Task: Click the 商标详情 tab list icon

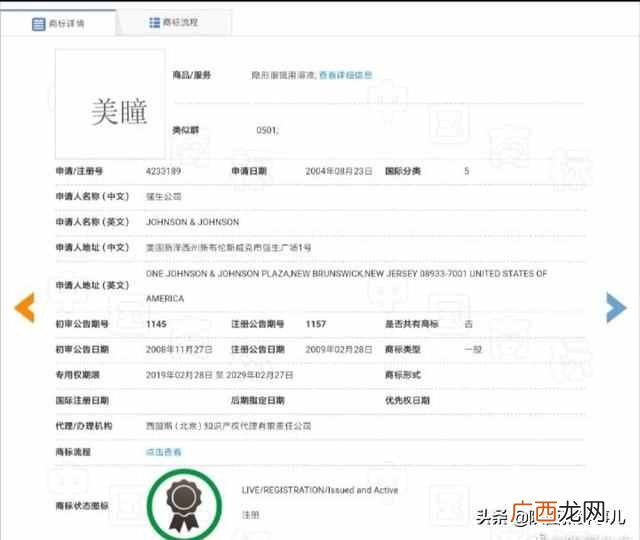Action: click(x=38, y=24)
